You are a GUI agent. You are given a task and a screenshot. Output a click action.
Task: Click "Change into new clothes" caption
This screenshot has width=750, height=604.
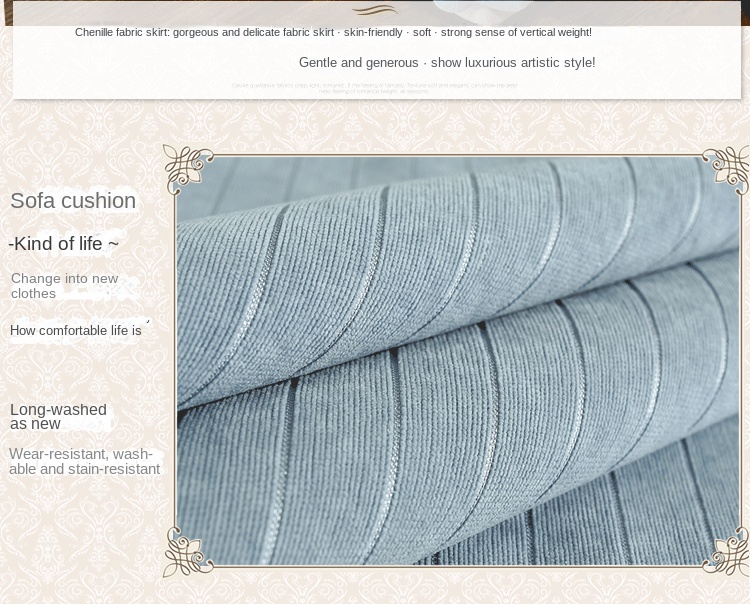pos(64,286)
